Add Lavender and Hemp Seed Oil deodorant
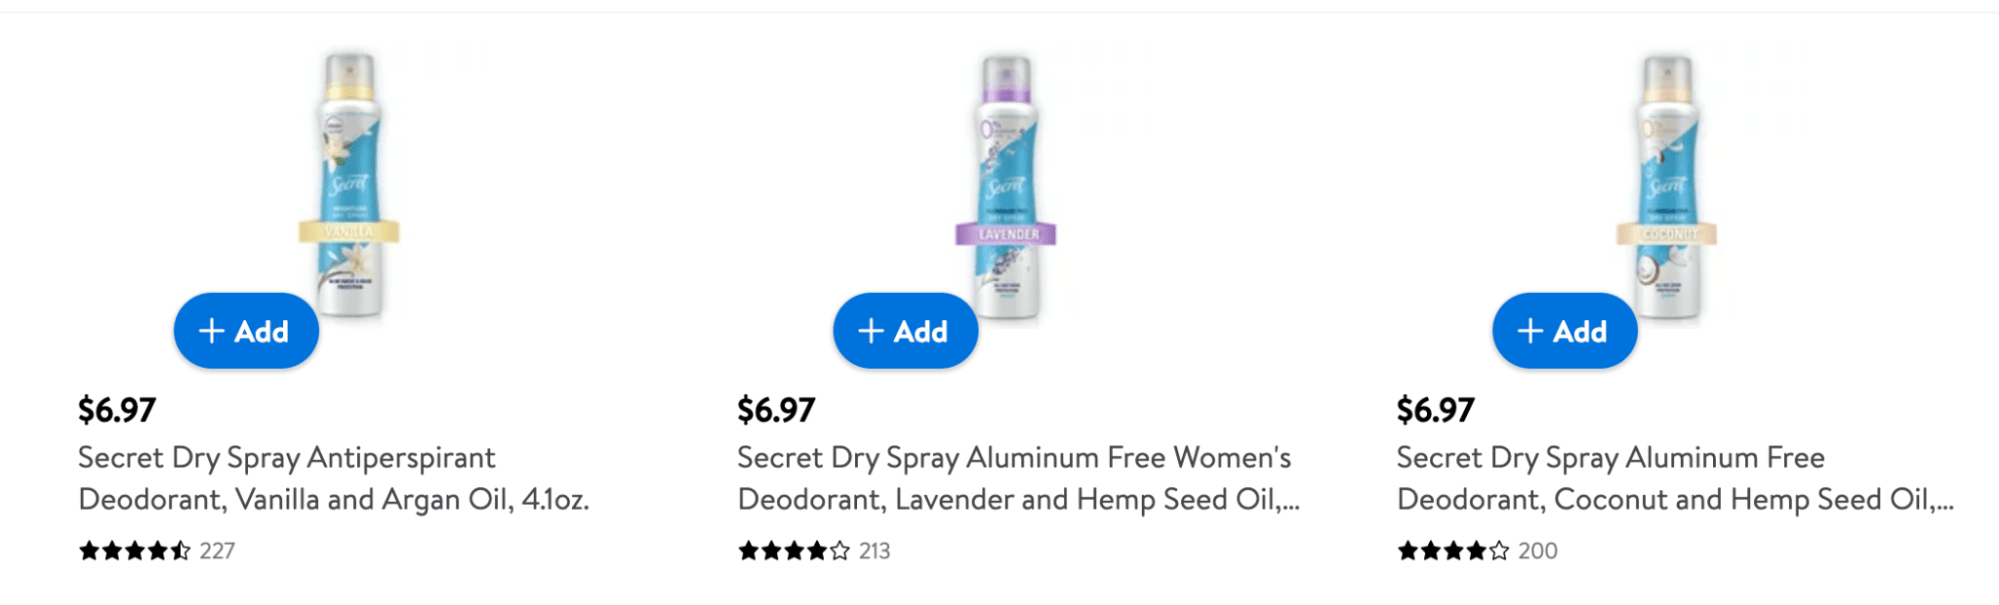1999x605 pixels. [905, 331]
